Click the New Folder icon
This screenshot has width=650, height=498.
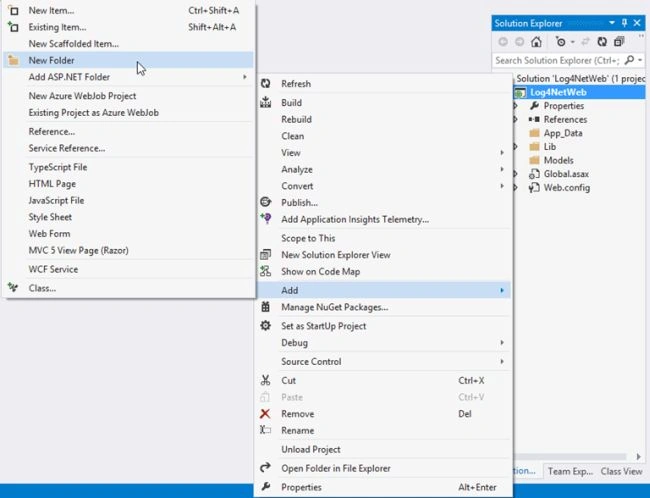[13, 61]
